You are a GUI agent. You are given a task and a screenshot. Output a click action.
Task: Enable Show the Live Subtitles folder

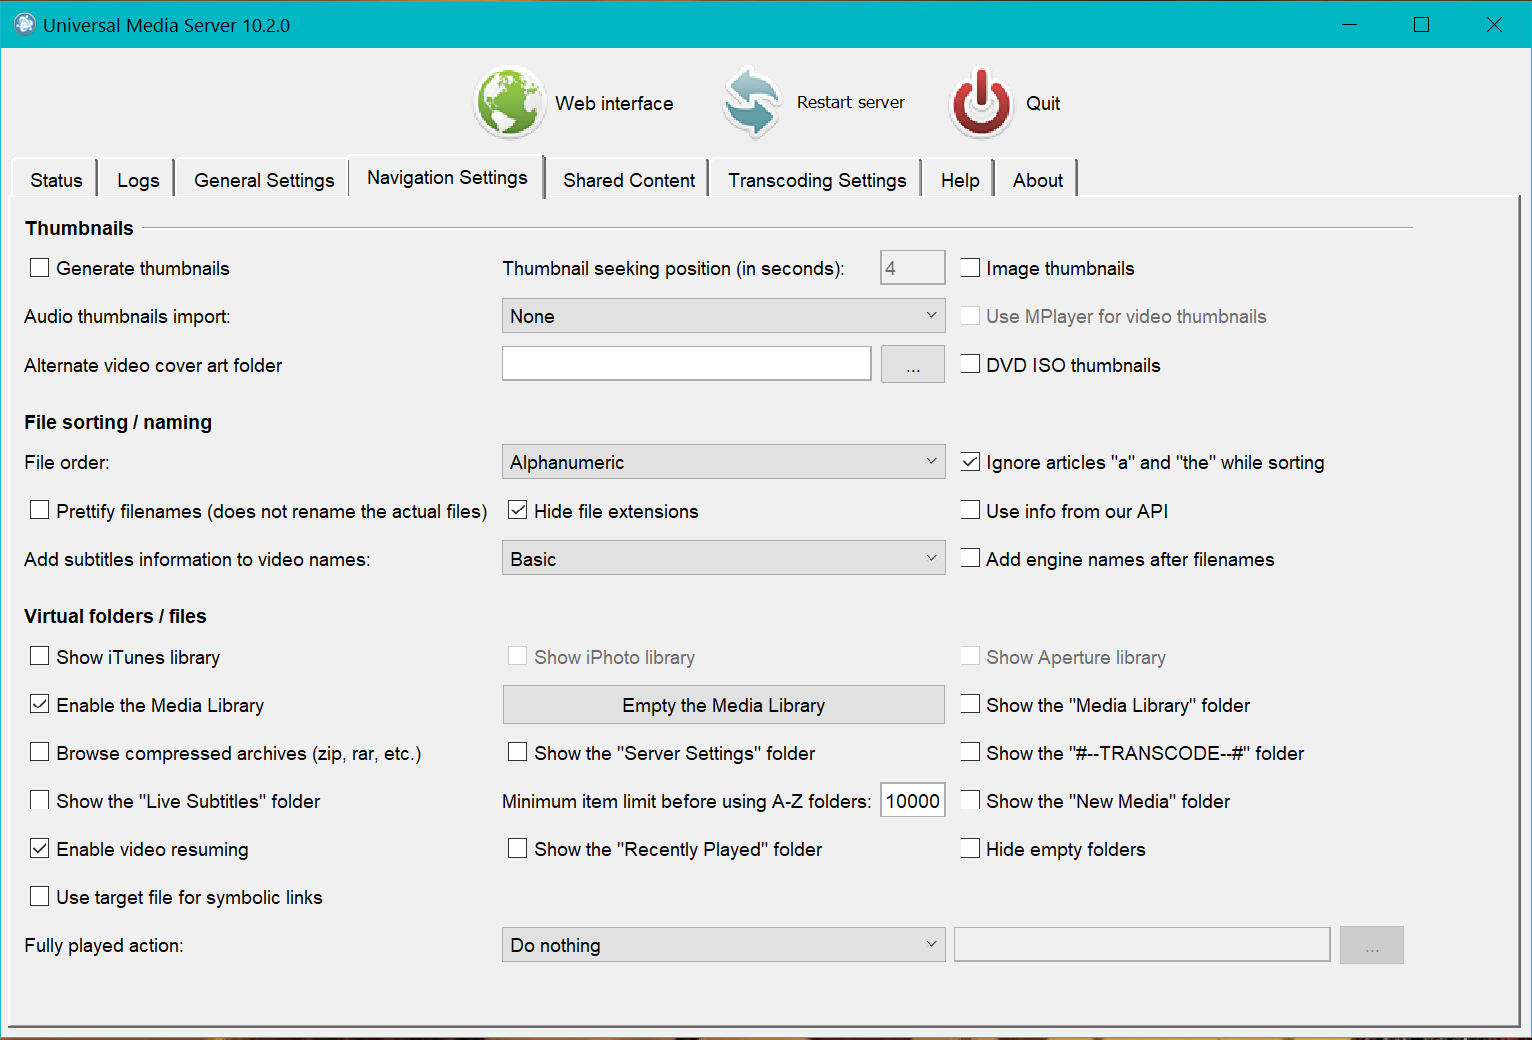click(x=40, y=800)
